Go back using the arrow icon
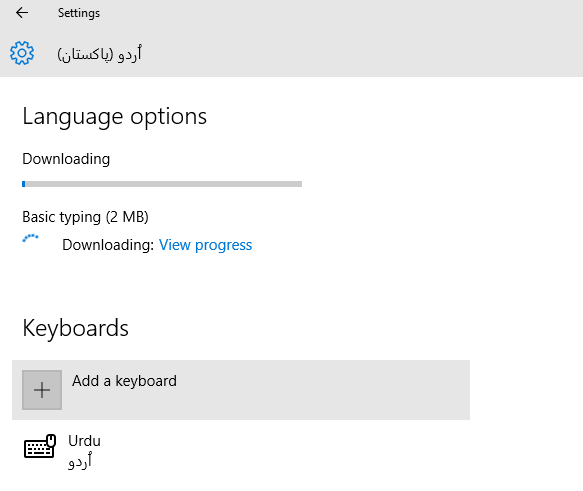This screenshot has width=583, height=491. [22, 13]
